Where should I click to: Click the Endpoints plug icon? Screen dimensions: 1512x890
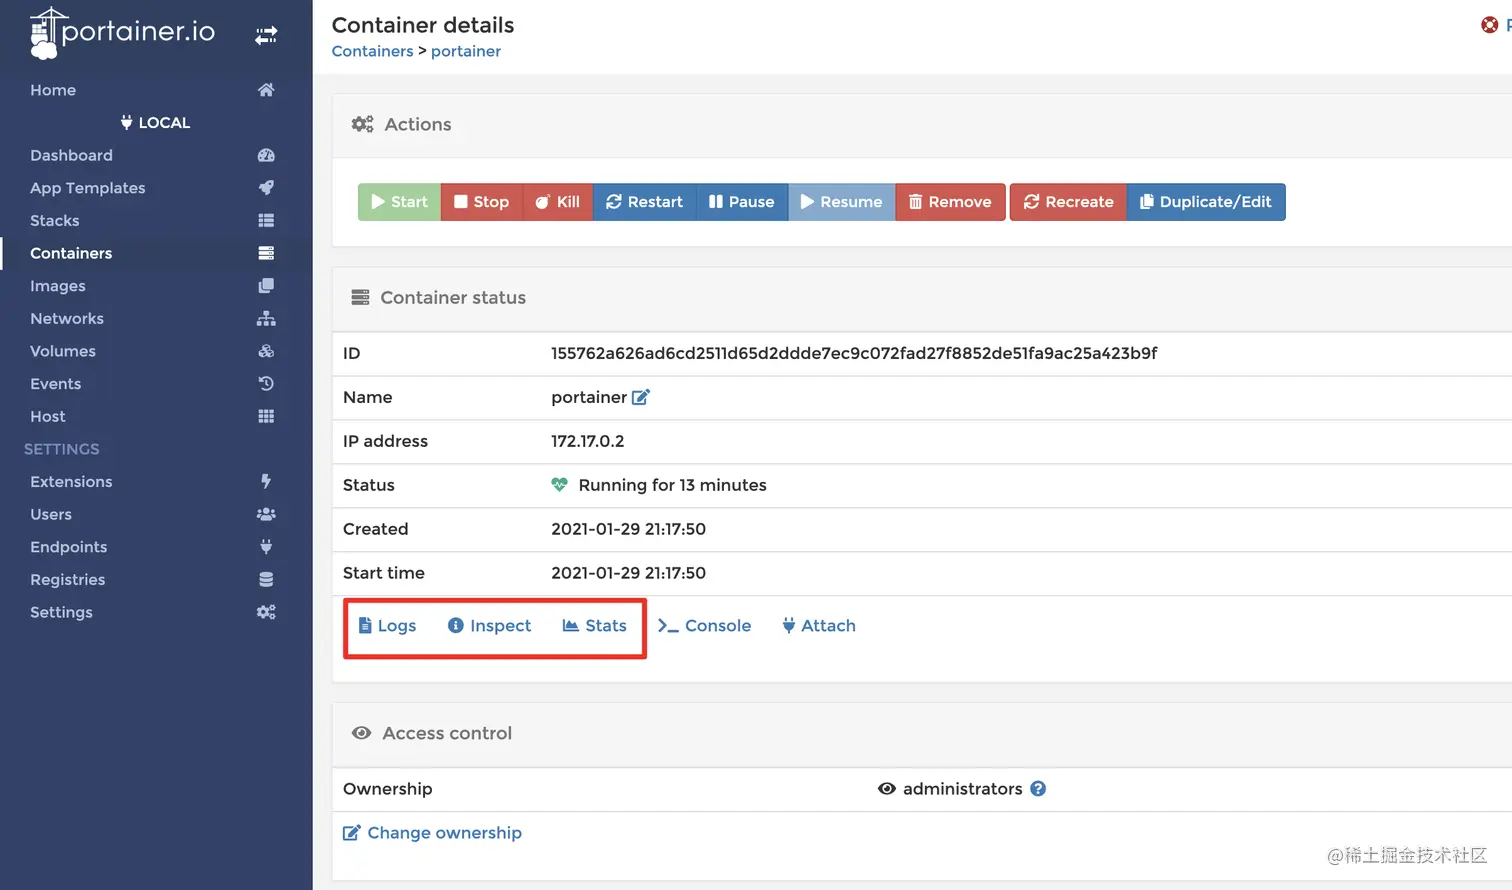coord(266,547)
